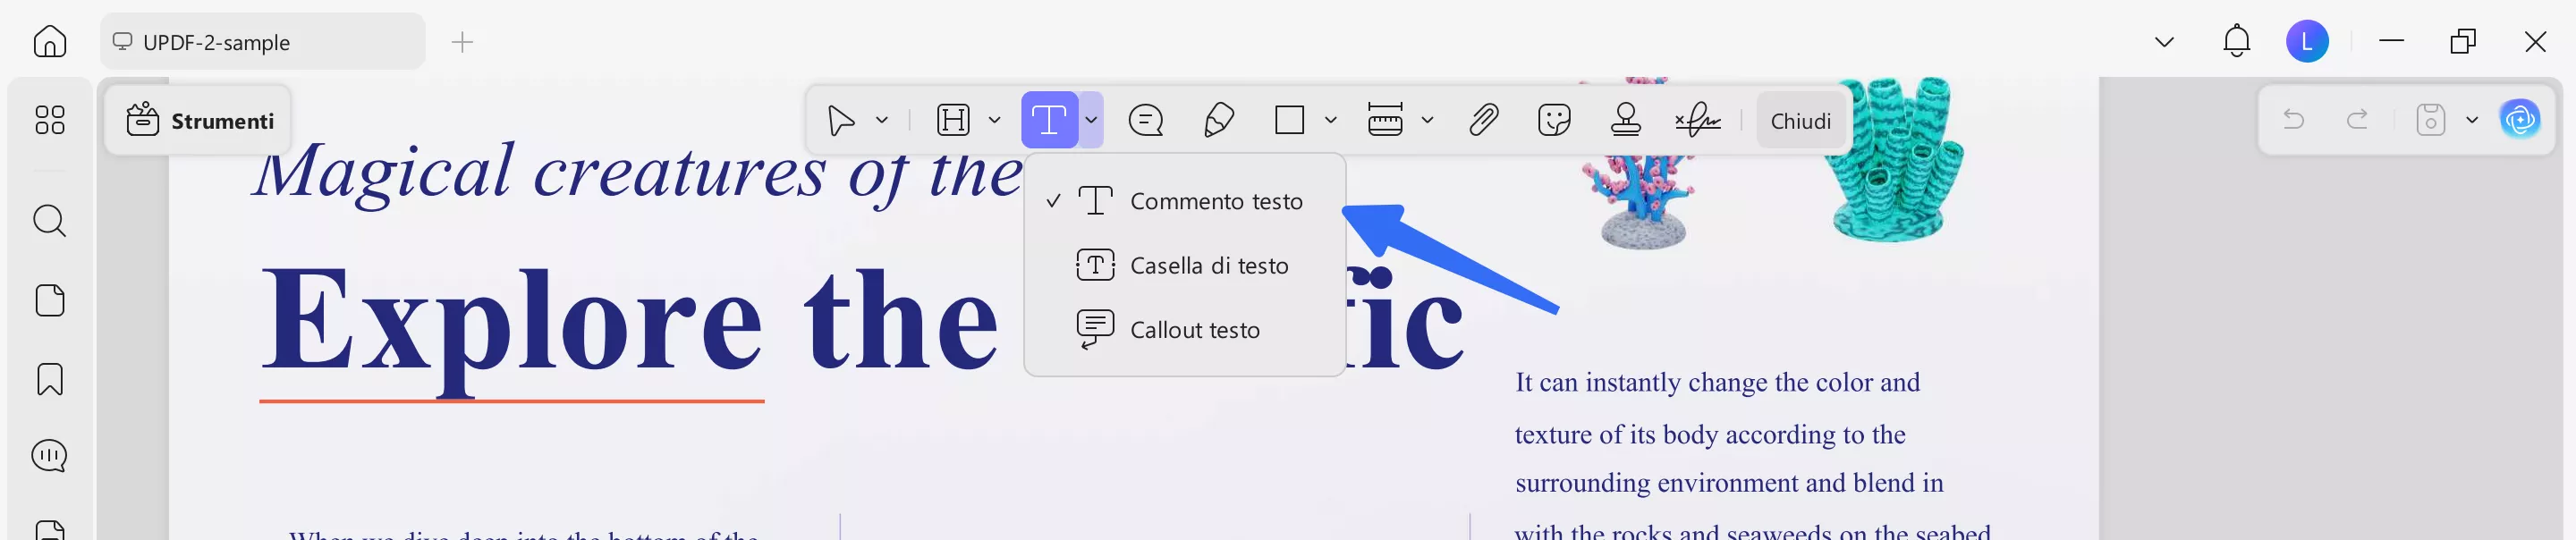Expand the tab list chevron
This screenshot has height=540, width=2576.
[2164, 42]
